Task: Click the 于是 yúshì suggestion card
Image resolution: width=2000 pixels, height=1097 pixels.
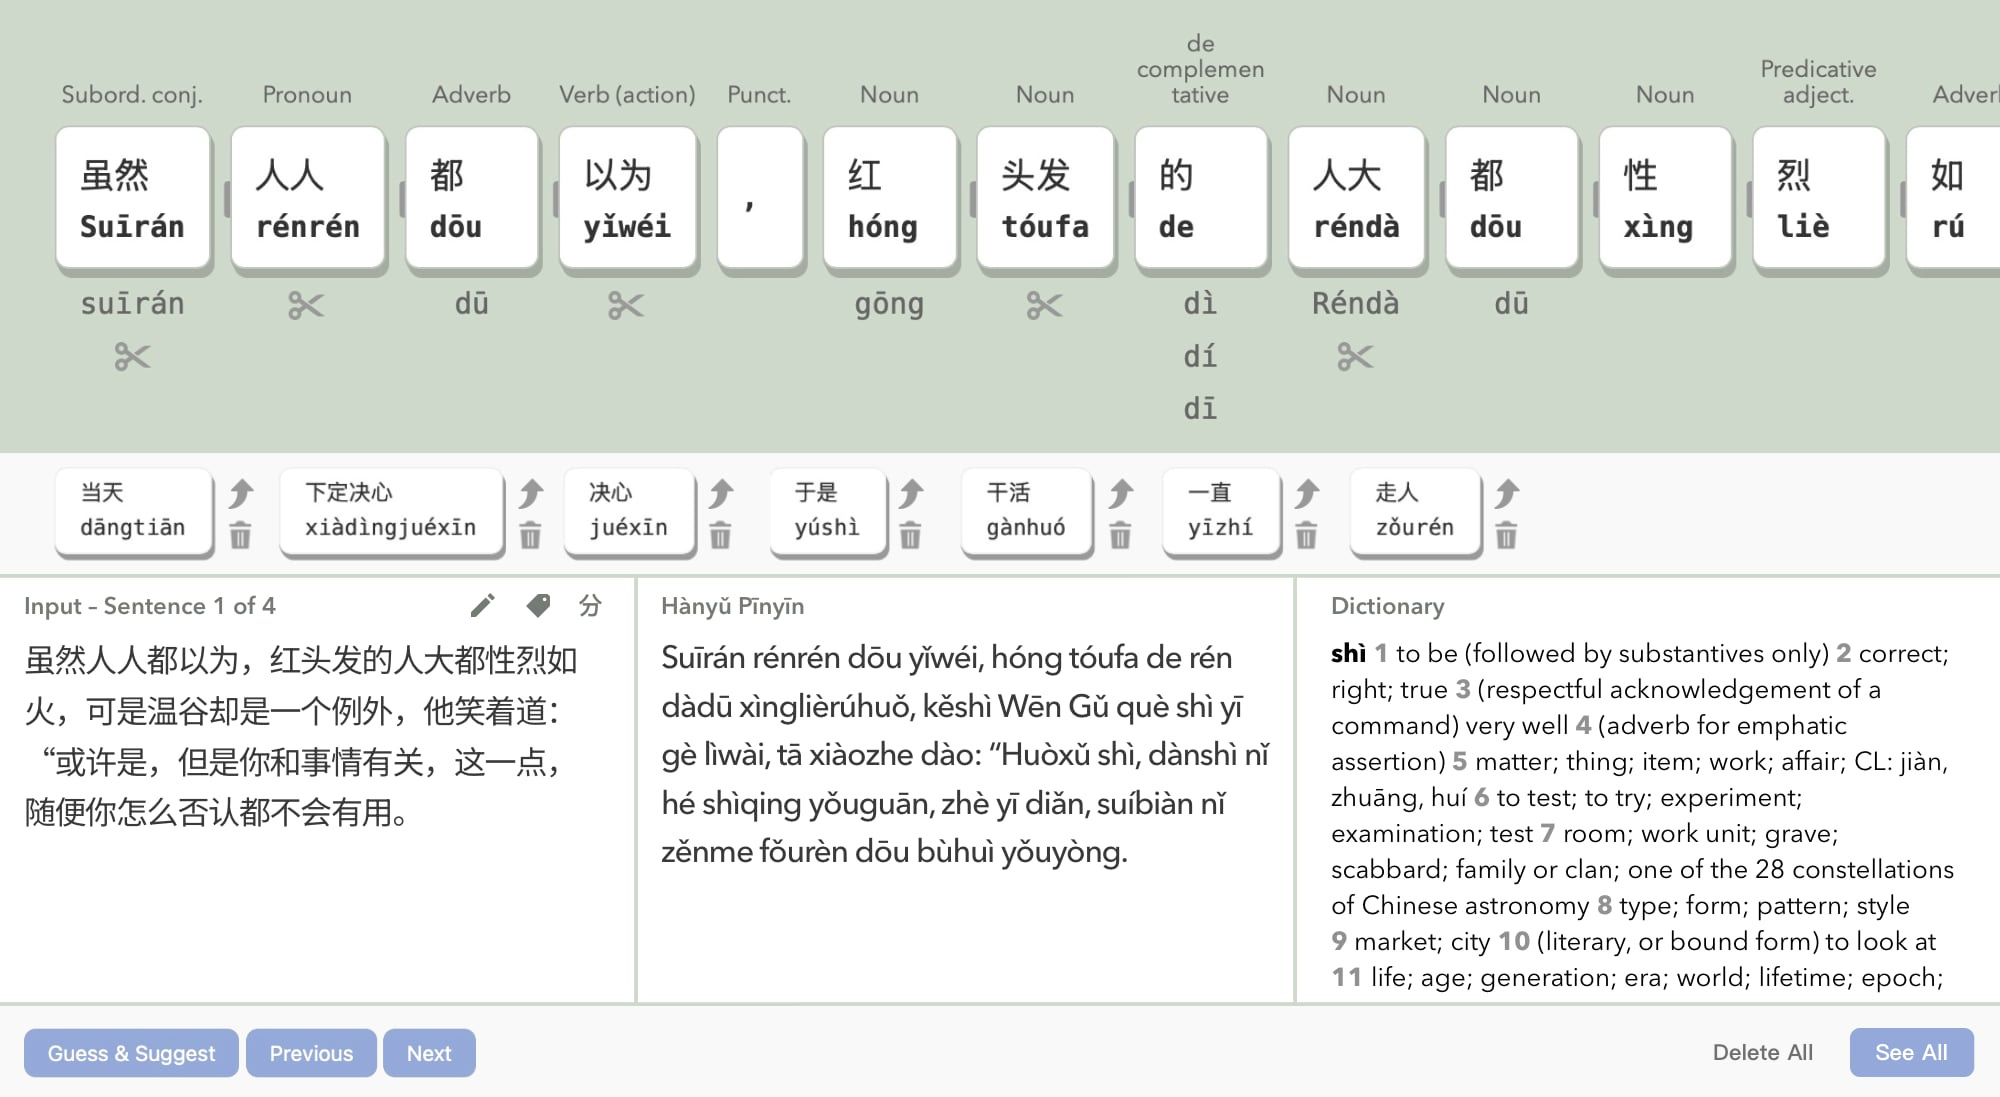Action: click(x=828, y=511)
